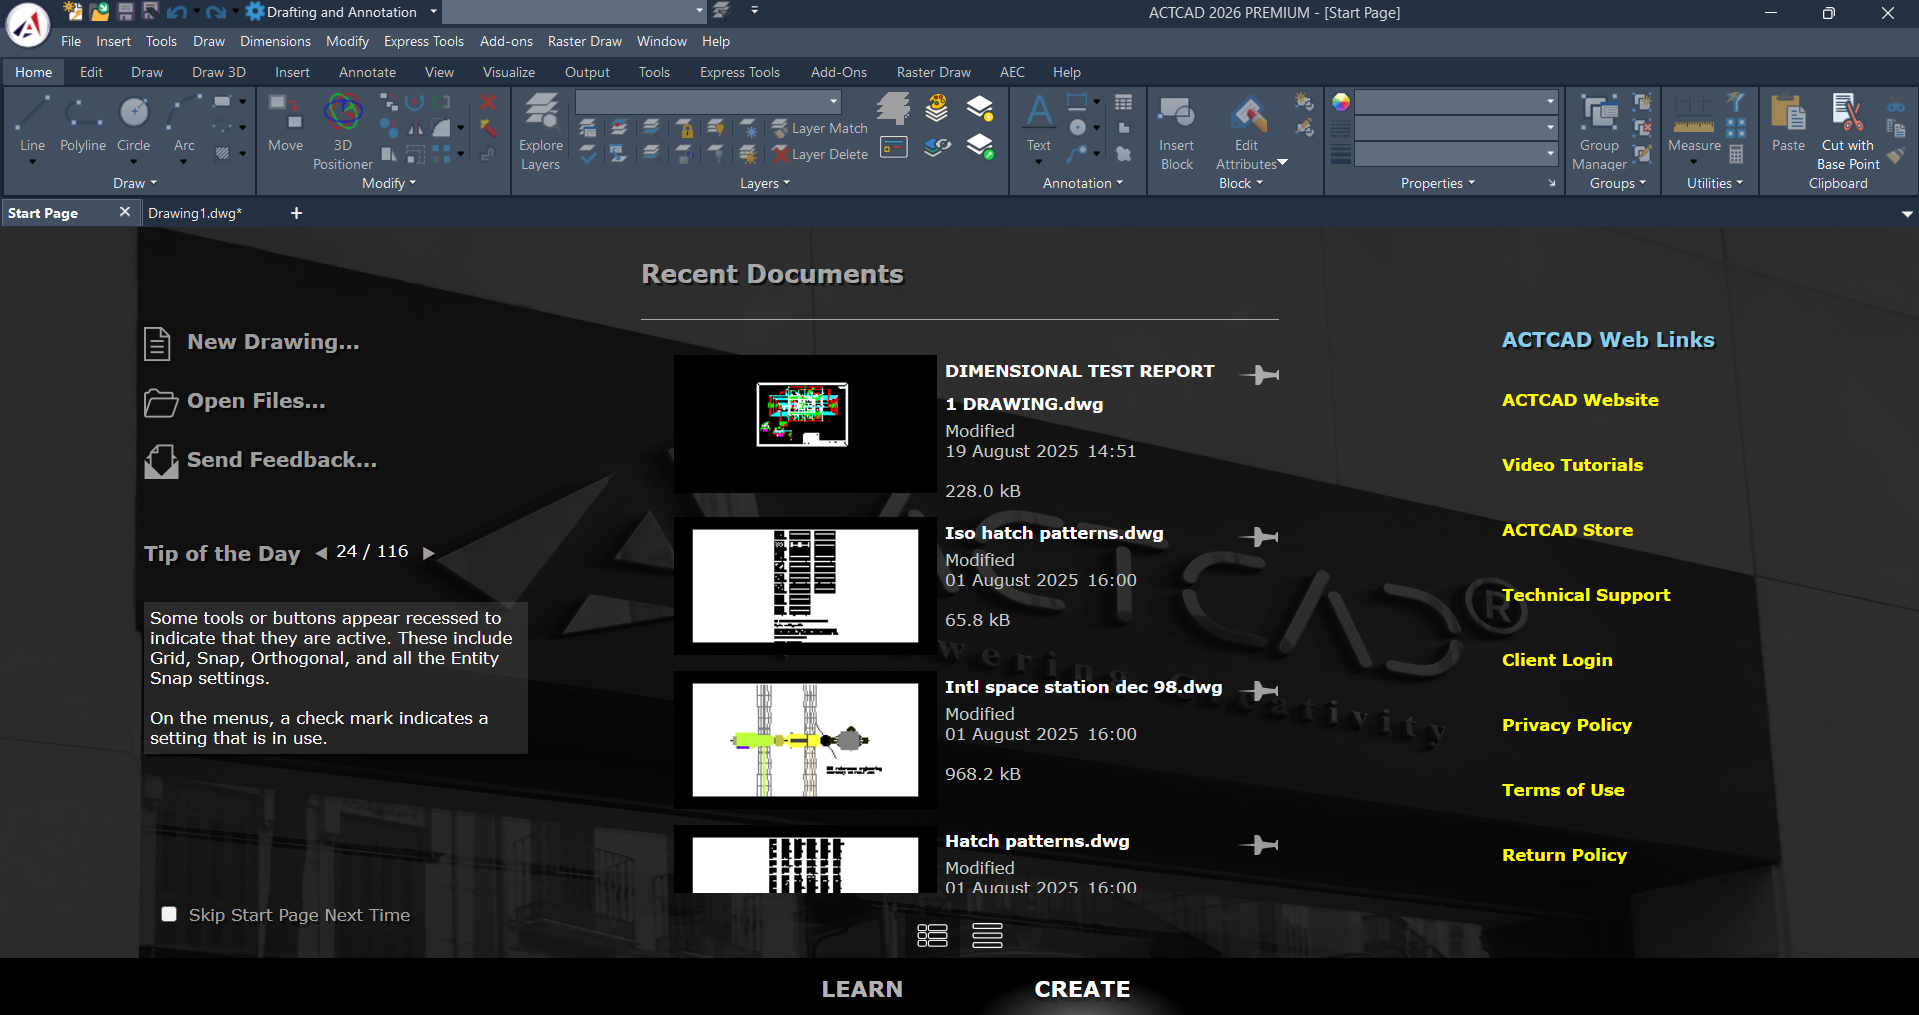Expand the Modify panel flyout
Viewport: 1919px width, 1015px height.
pyautogui.click(x=389, y=183)
